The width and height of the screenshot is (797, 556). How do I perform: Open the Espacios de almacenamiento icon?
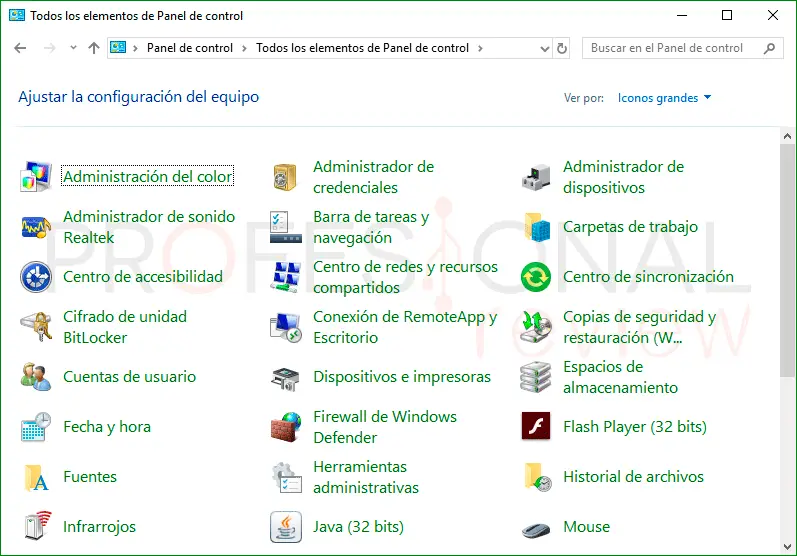tap(536, 377)
